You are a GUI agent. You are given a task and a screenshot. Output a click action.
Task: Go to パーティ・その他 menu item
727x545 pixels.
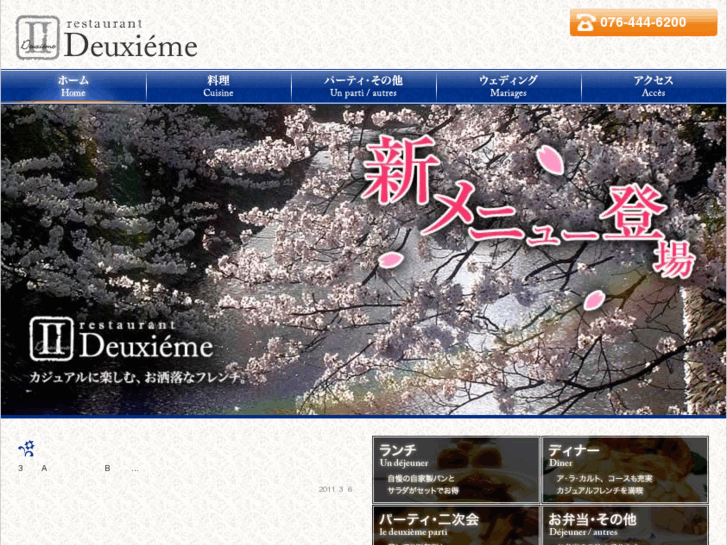364,86
